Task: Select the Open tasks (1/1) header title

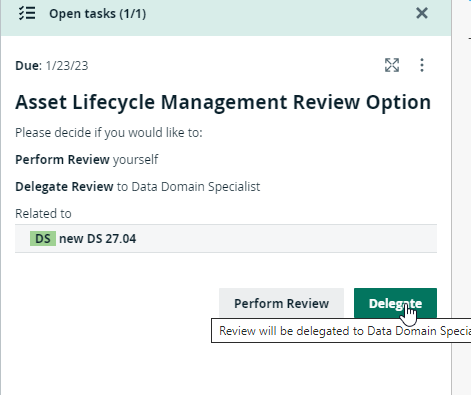Action: (x=98, y=14)
